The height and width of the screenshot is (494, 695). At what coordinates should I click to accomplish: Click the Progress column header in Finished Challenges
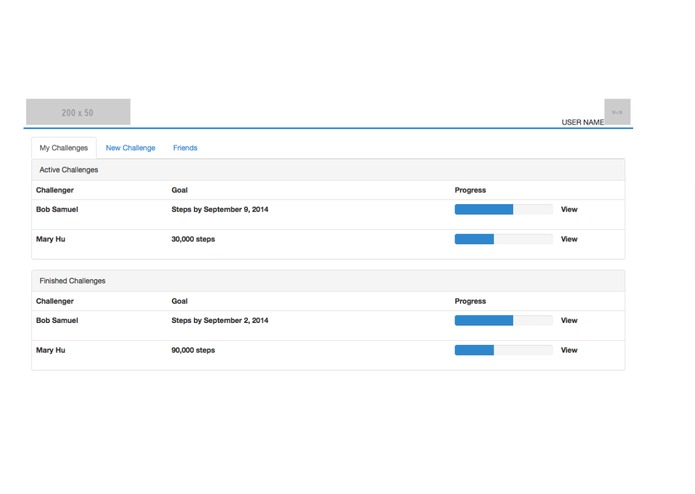470,301
